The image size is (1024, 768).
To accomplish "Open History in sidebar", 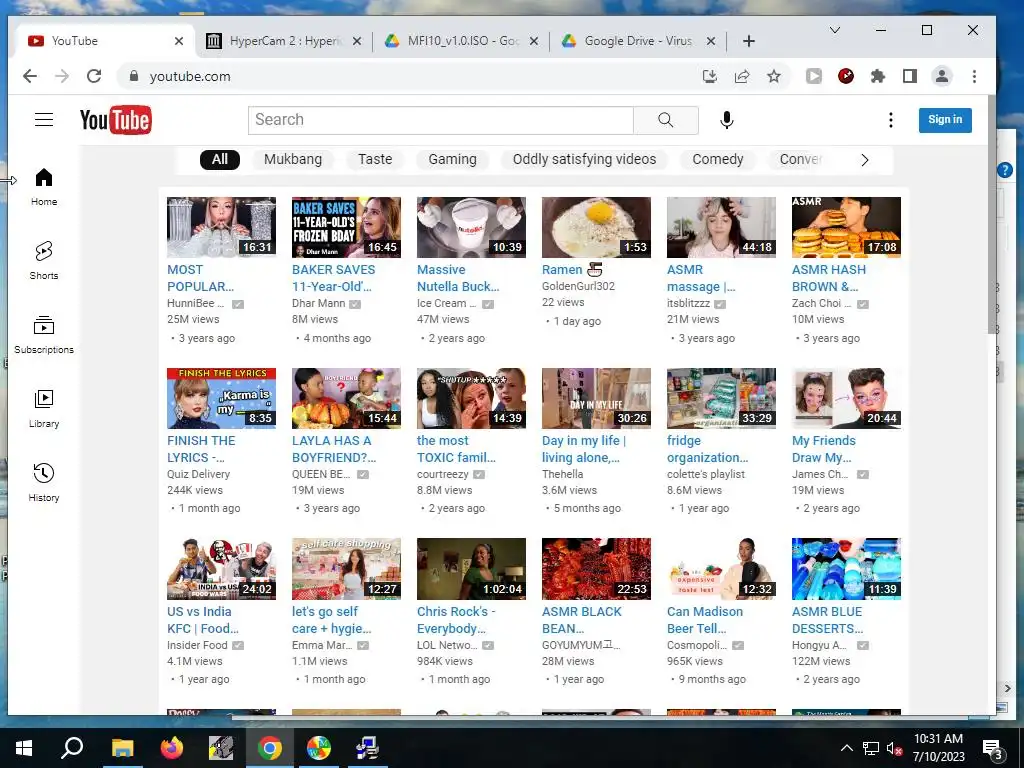I will coord(44,483).
